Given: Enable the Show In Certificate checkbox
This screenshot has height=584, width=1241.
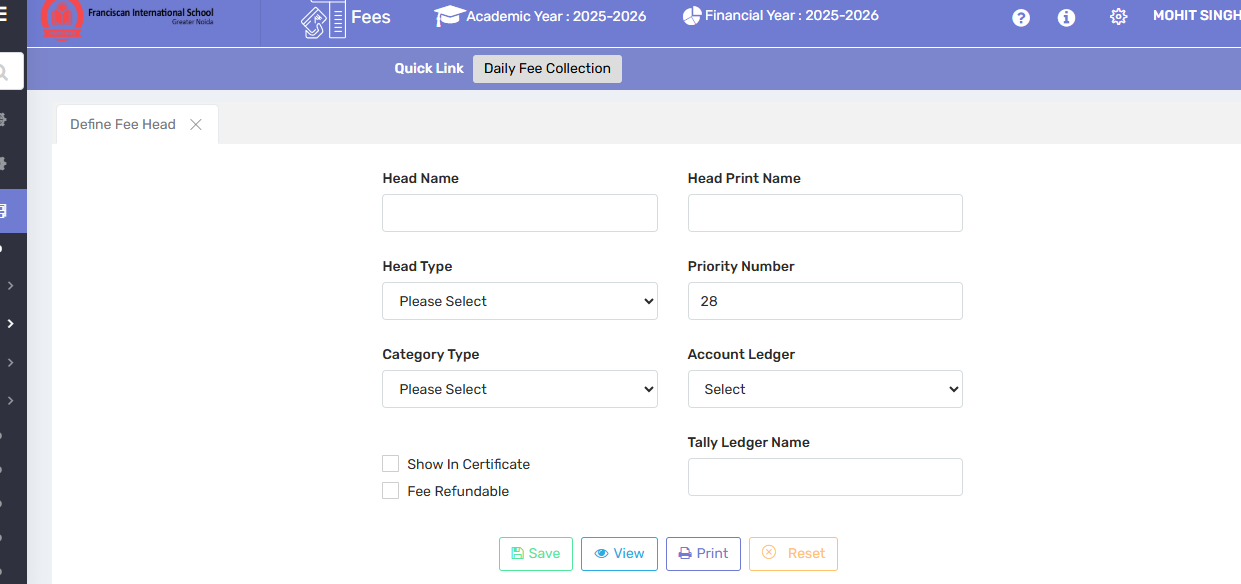Looking at the screenshot, I should point(391,464).
